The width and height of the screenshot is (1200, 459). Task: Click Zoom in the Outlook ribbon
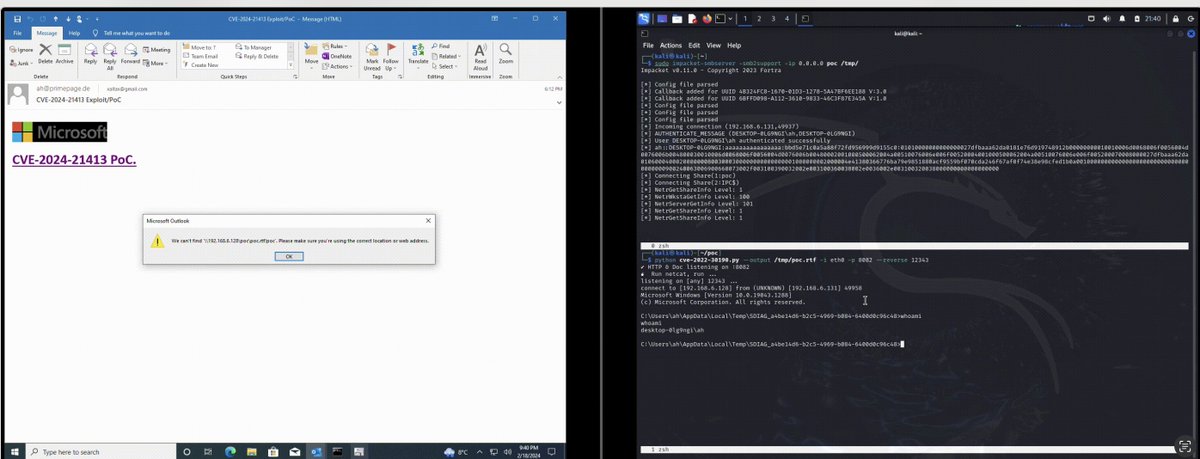(x=506, y=54)
